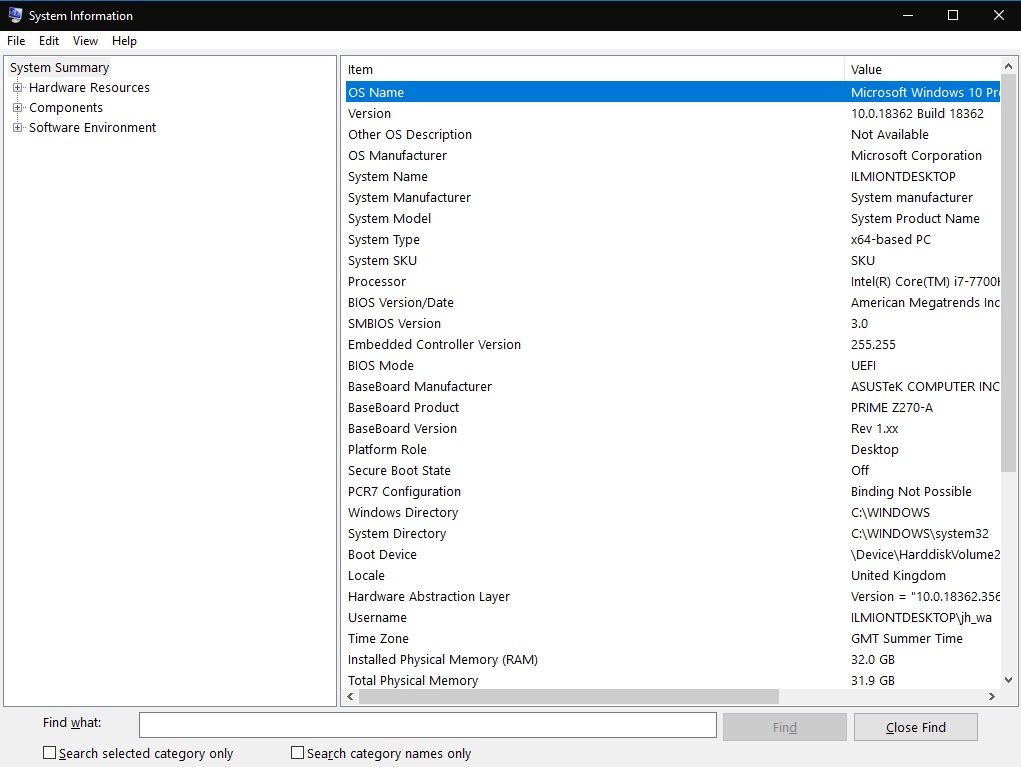
Task: Click the horizontal scrollbar left arrow
Action: pos(351,696)
